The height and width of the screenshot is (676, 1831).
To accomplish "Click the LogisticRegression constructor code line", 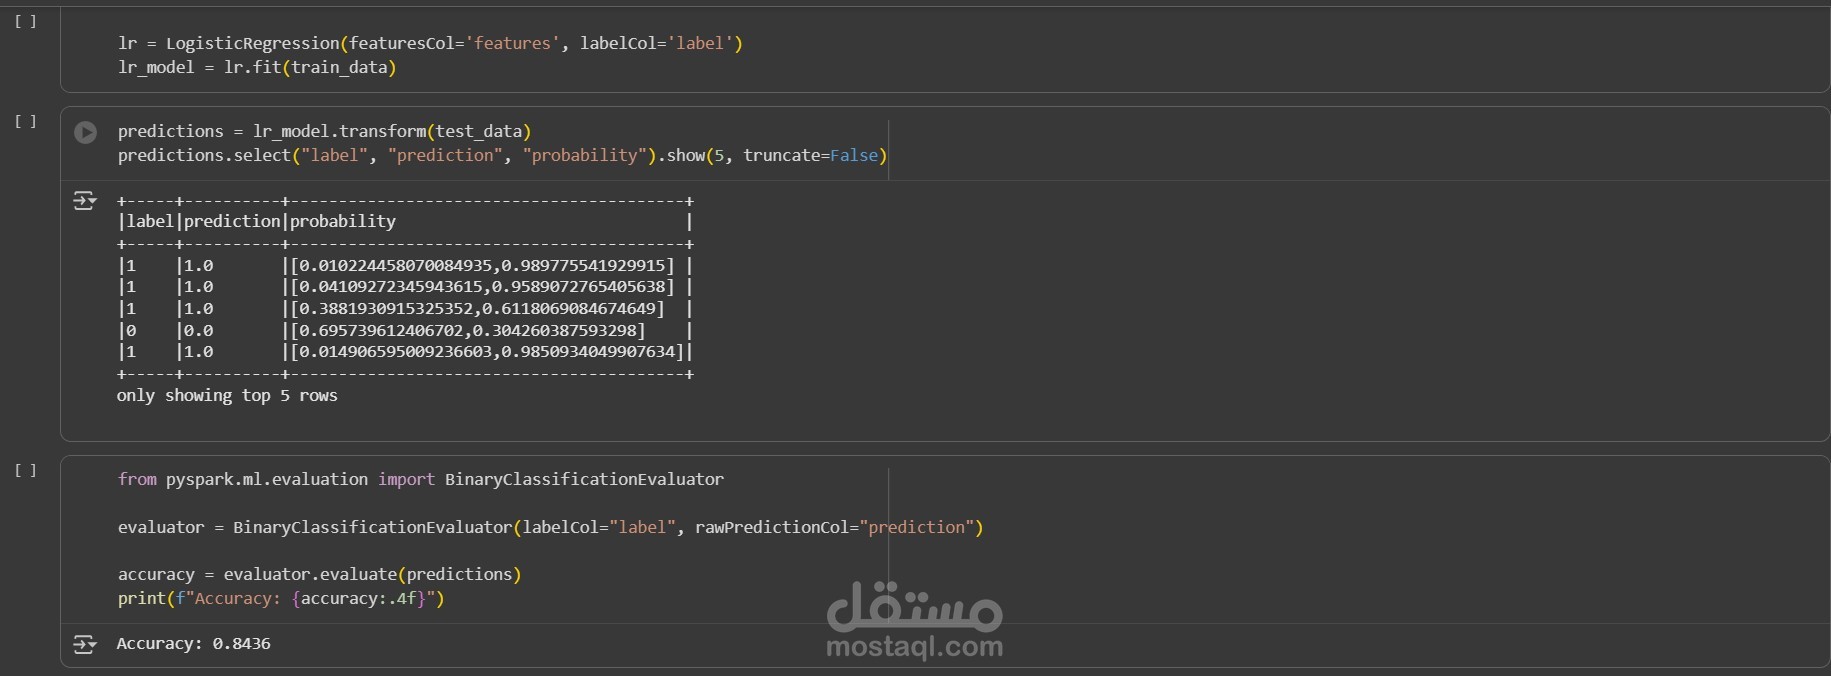I will click(430, 43).
